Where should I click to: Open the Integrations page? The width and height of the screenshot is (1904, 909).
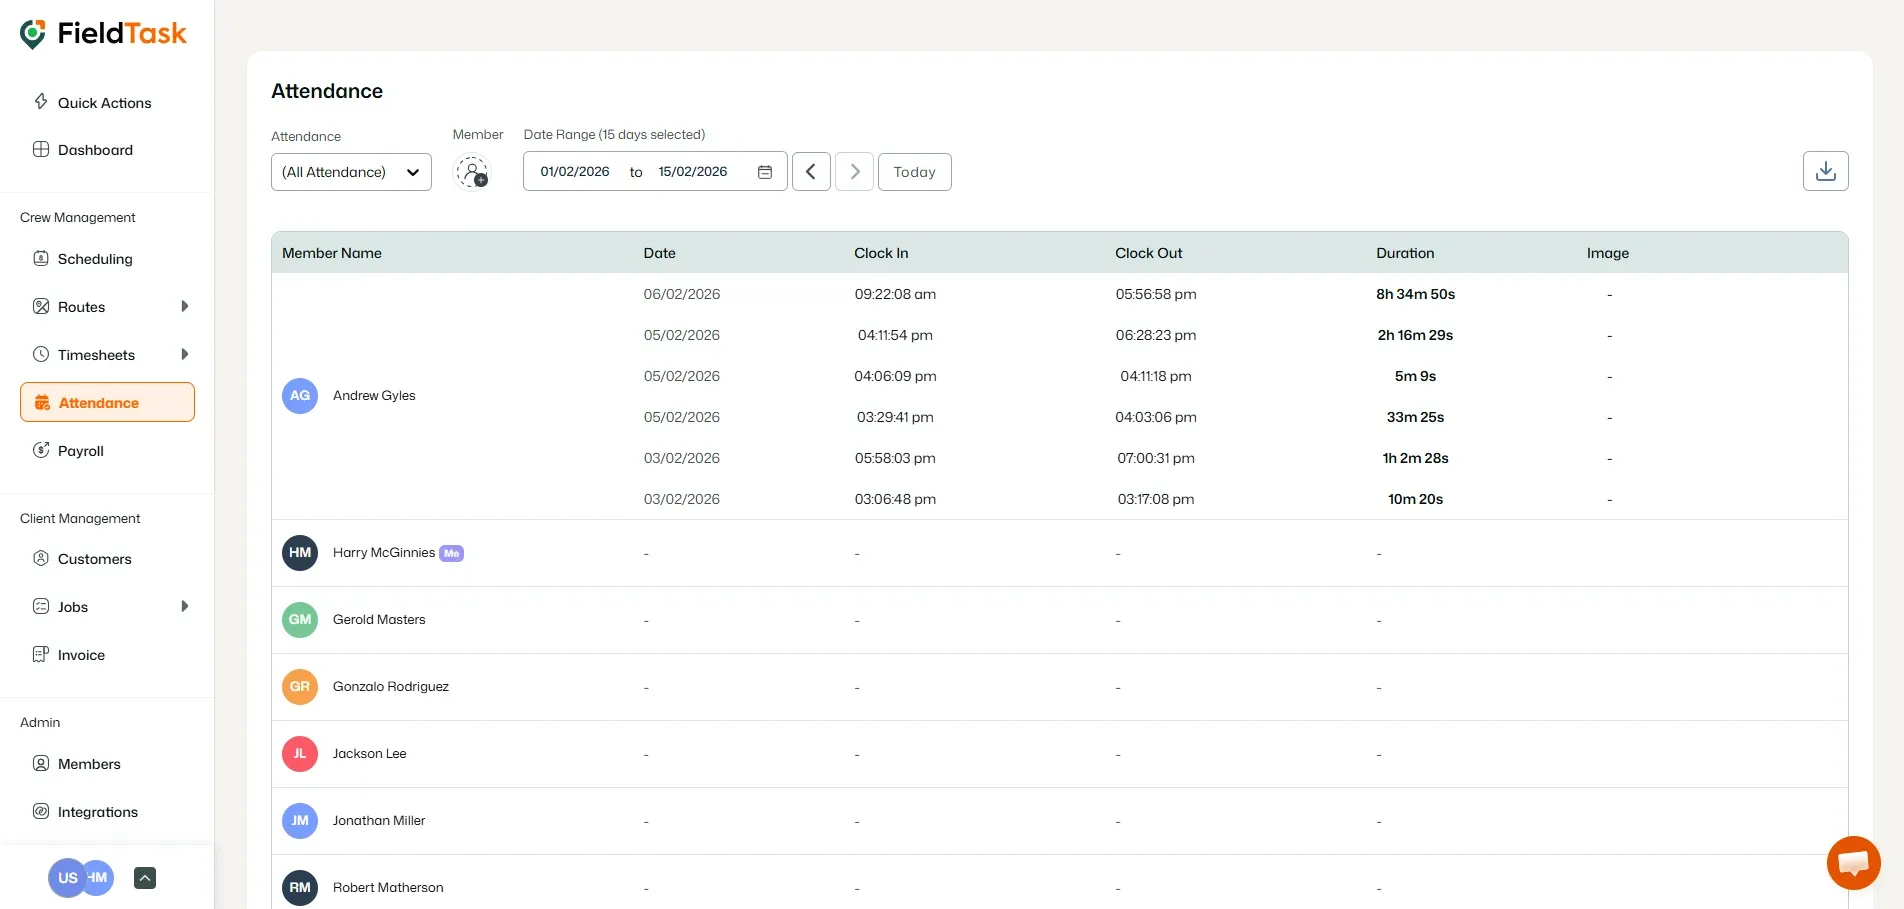(98, 812)
